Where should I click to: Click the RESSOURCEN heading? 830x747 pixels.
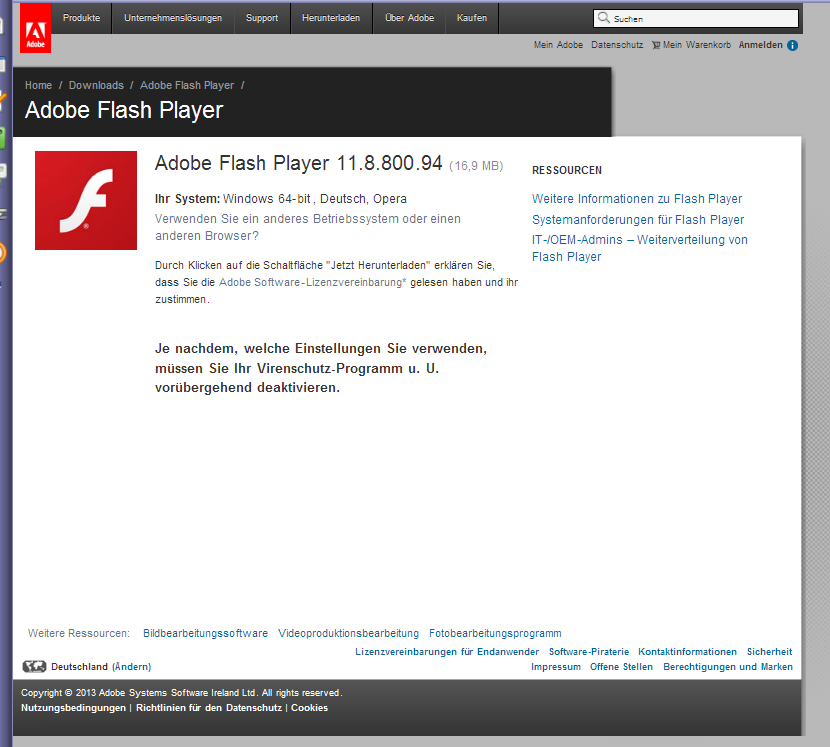click(567, 170)
